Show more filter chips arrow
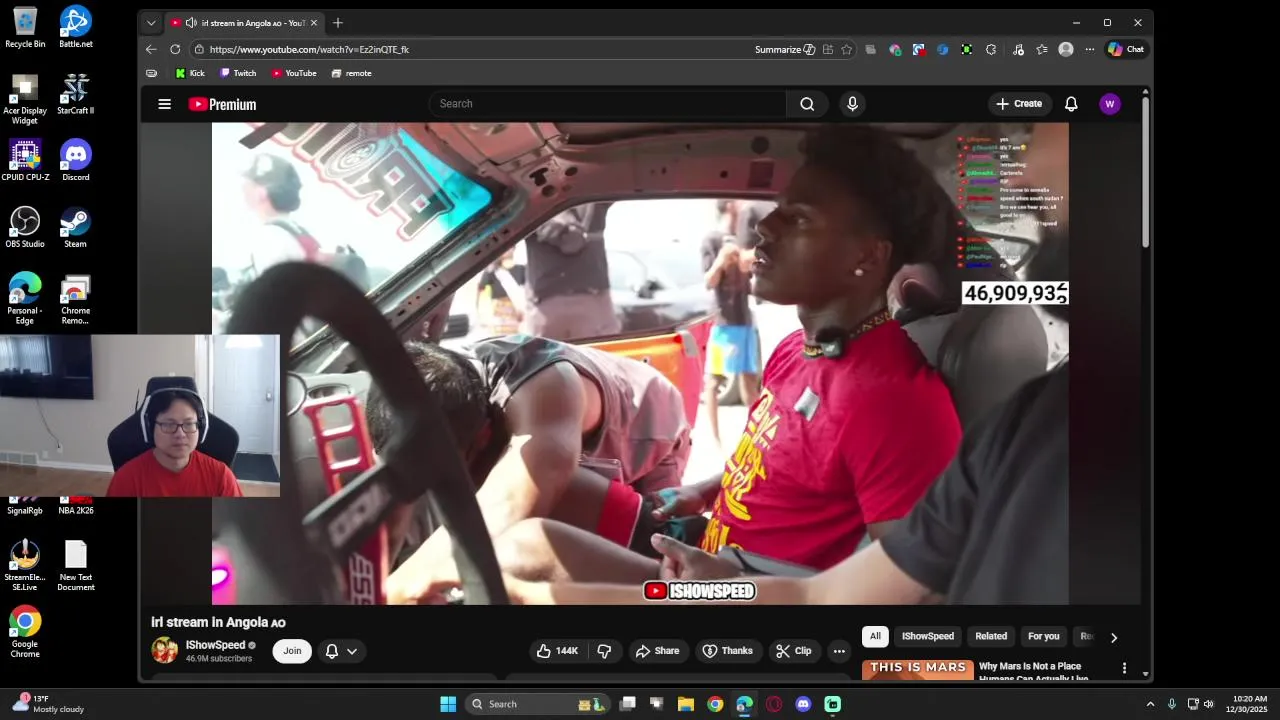 1113,637
